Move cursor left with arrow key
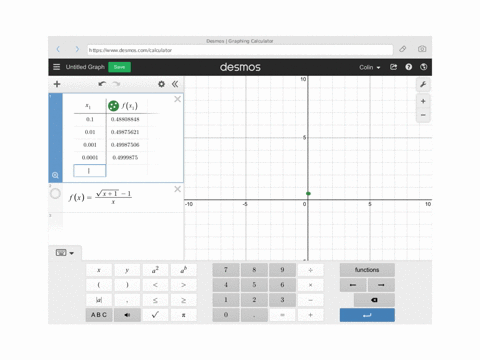This screenshot has width=480, height=360. 353,285
